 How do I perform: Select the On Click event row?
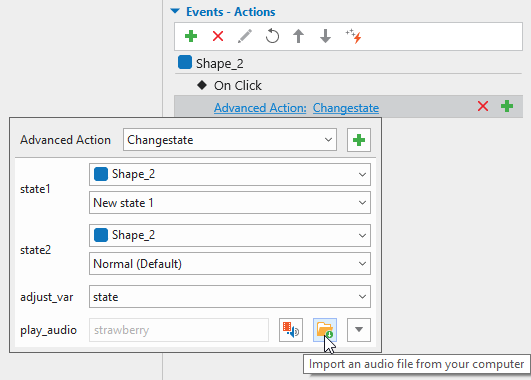pyautogui.click(x=348, y=85)
